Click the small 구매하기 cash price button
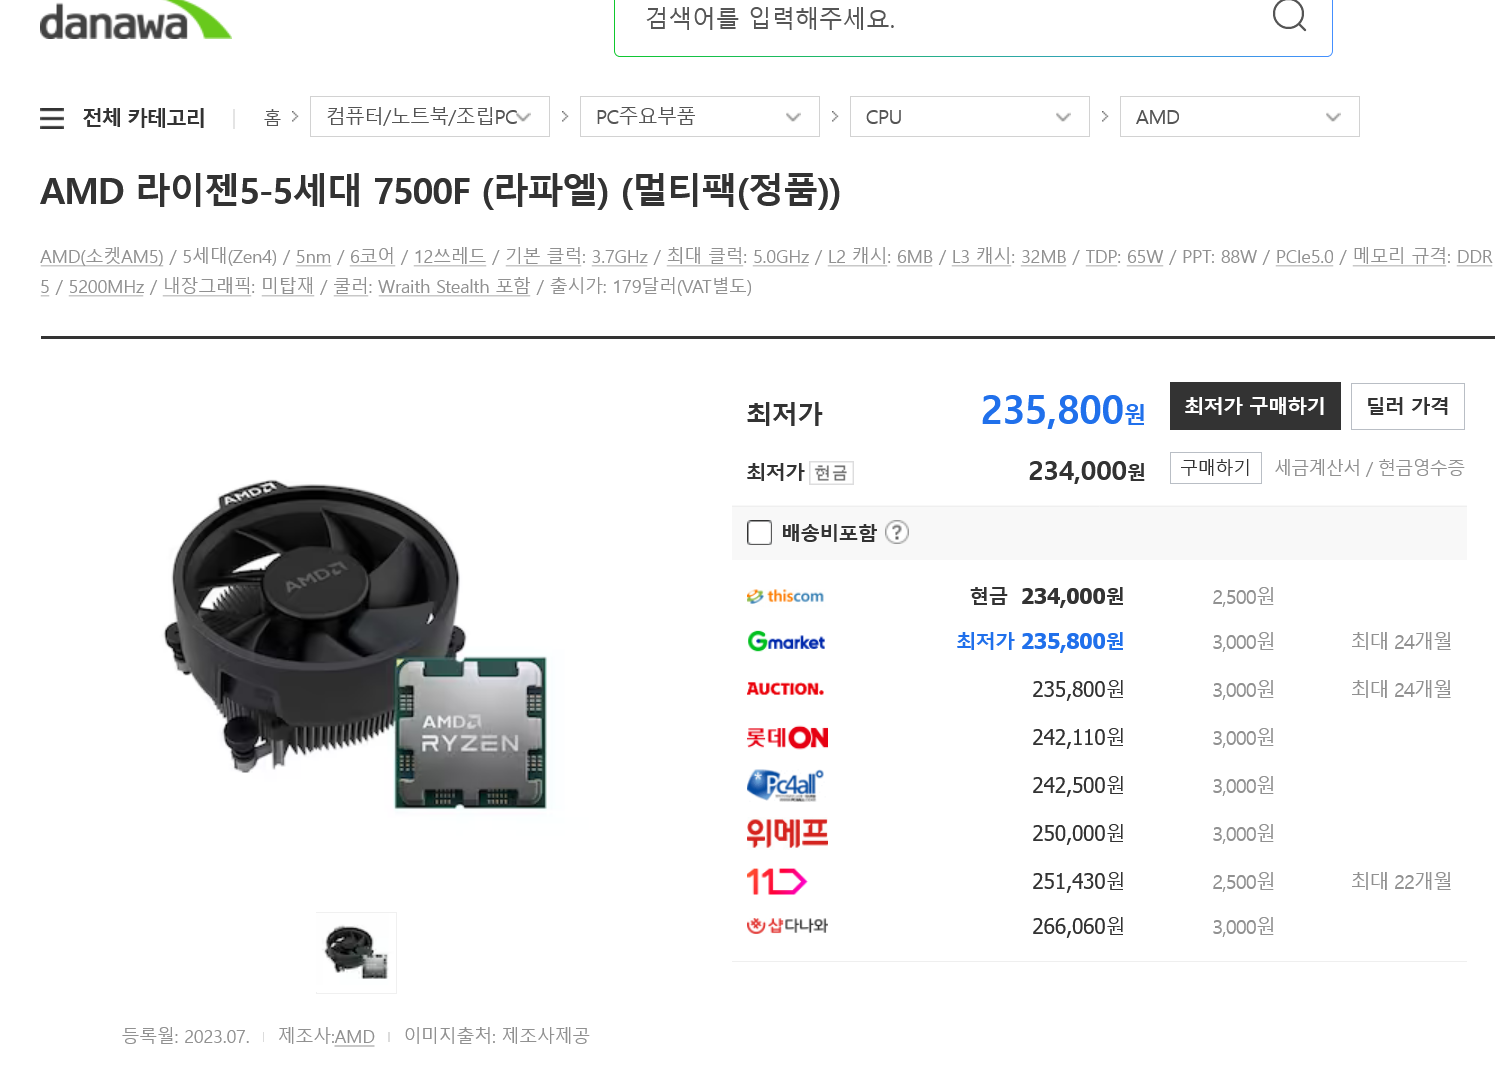This screenshot has height=1074, width=1495. (x=1216, y=468)
